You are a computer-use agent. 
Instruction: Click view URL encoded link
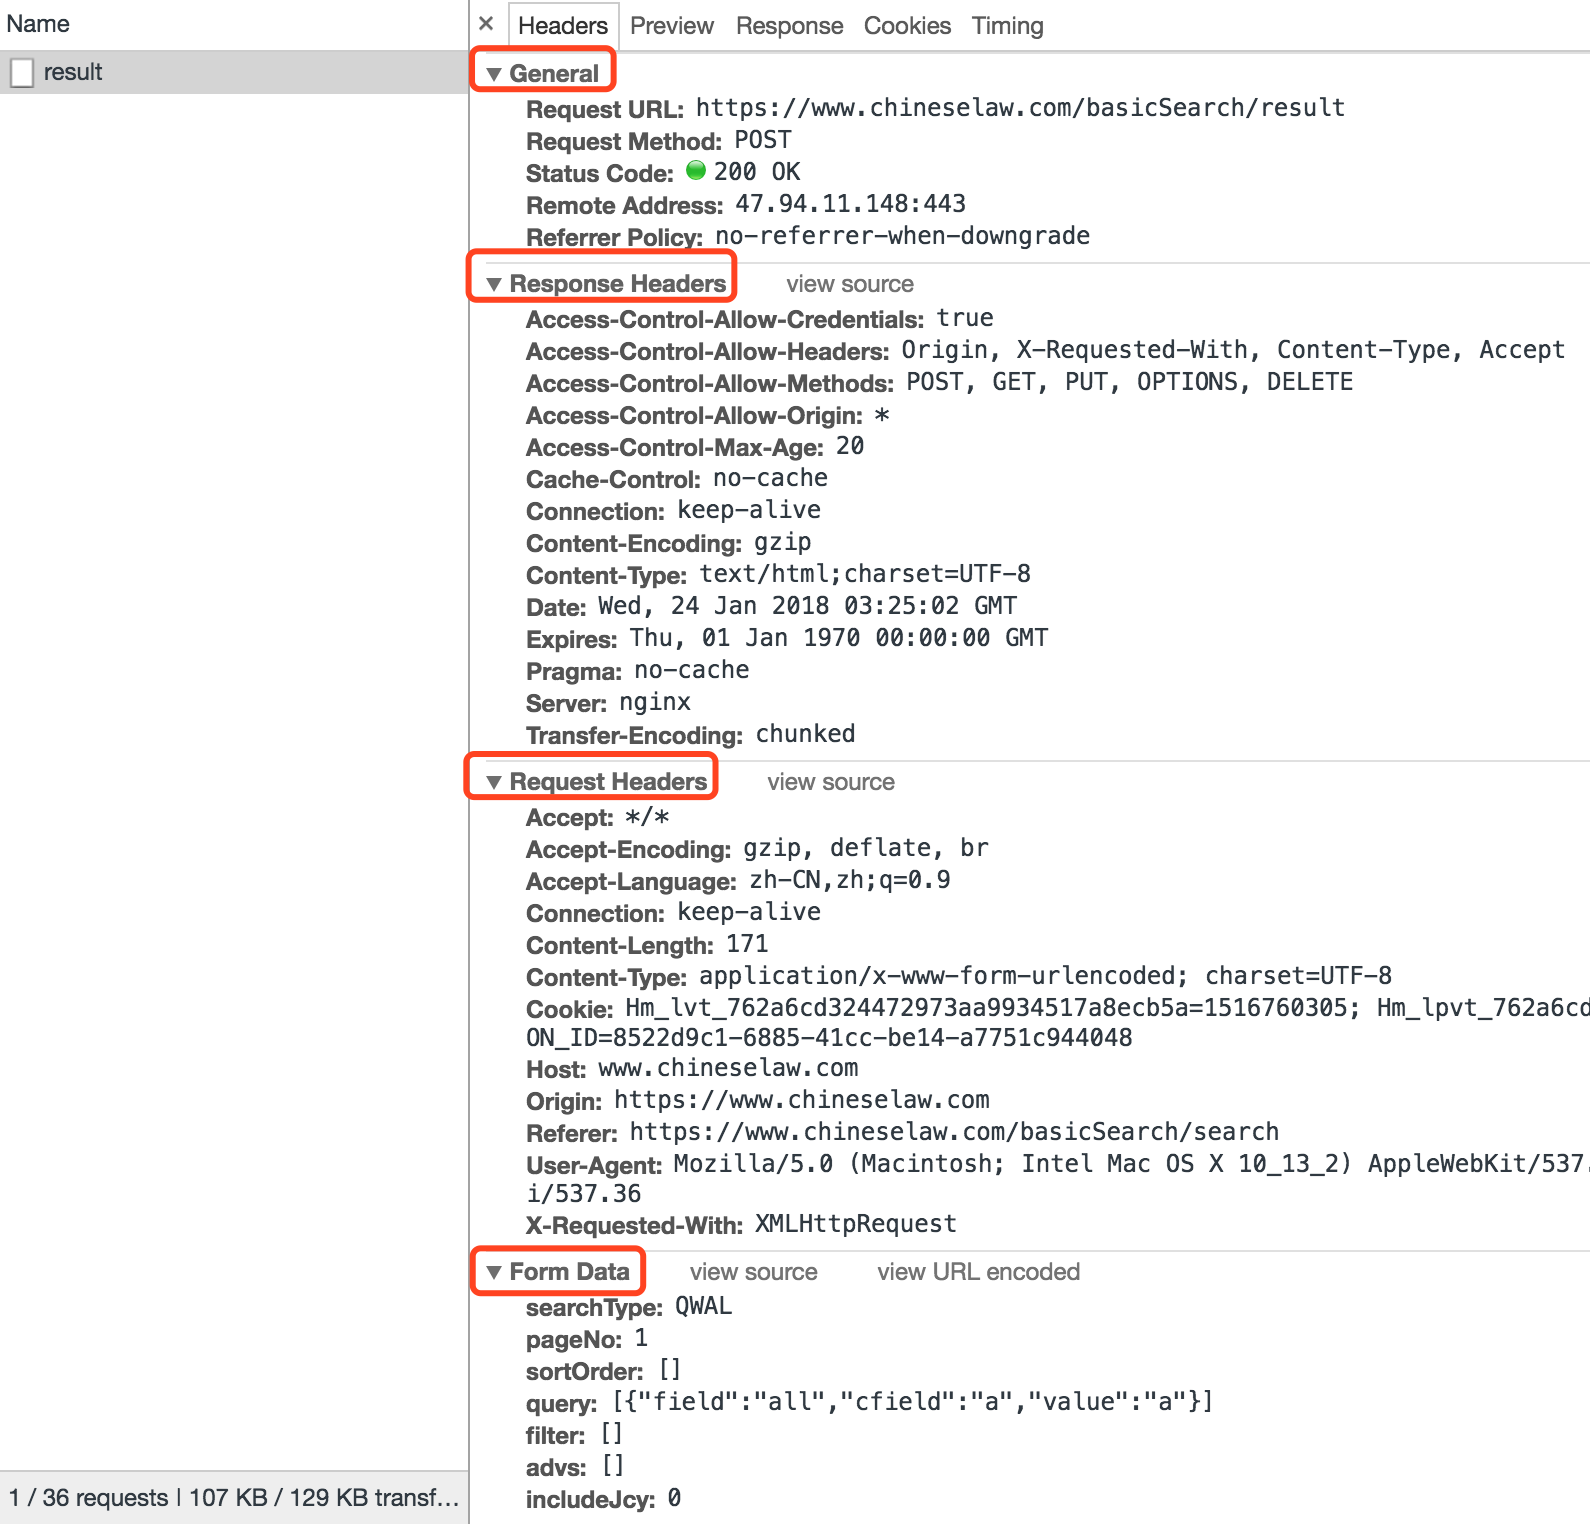(x=978, y=1272)
